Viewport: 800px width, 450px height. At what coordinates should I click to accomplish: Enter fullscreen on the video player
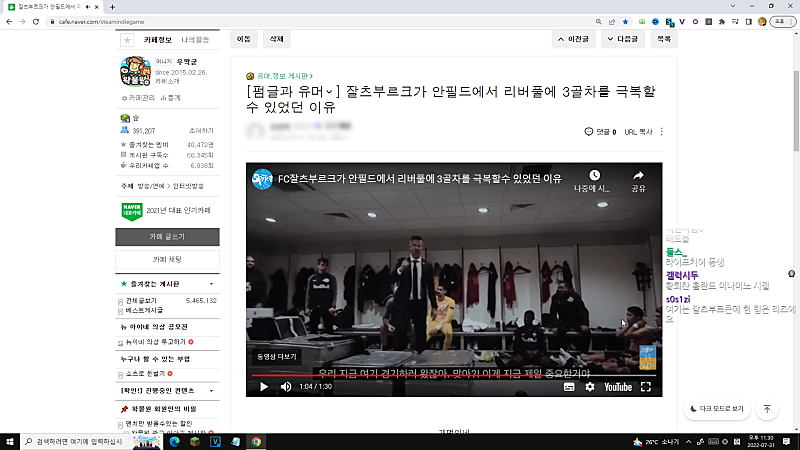click(x=646, y=387)
